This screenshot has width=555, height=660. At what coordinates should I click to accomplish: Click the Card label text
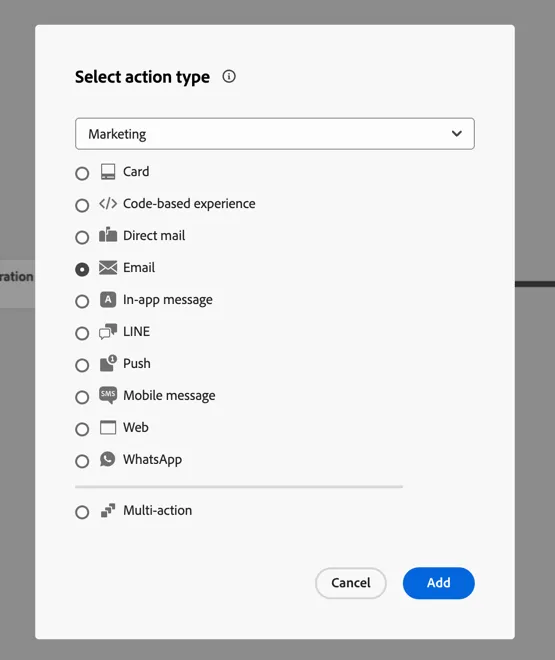136,172
